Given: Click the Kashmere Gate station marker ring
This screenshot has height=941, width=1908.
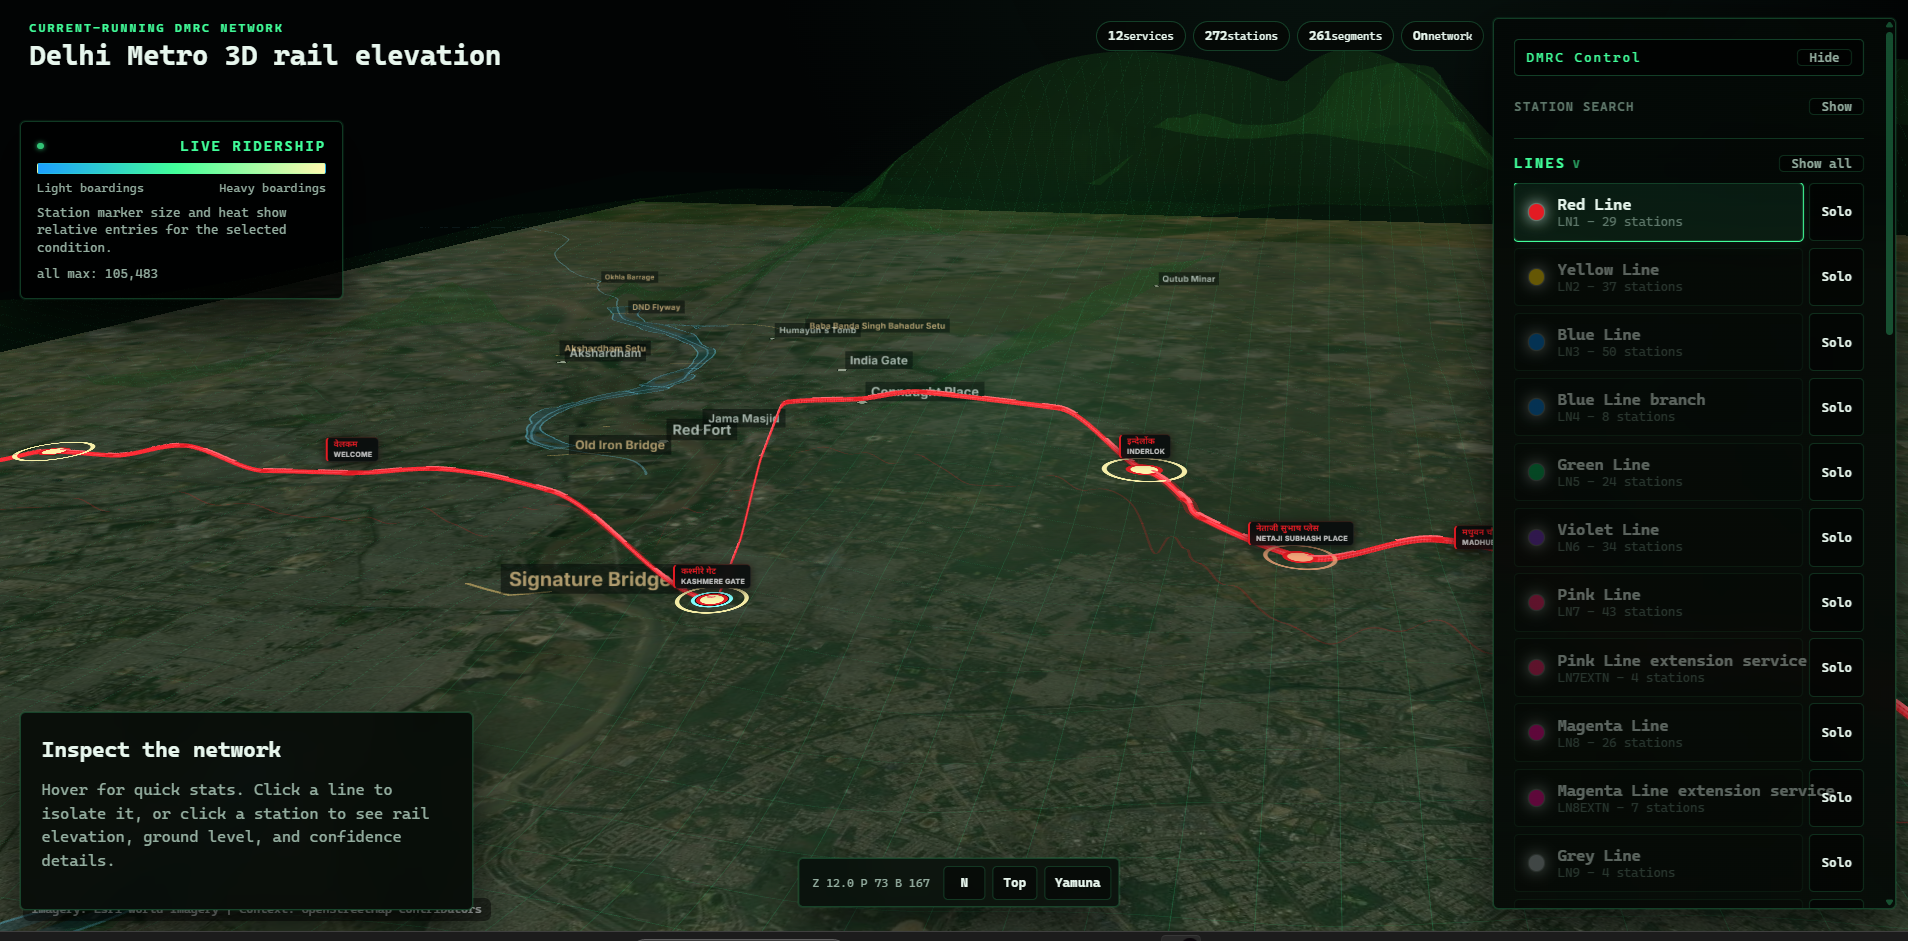Looking at the screenshot, I should coord(711,600).
